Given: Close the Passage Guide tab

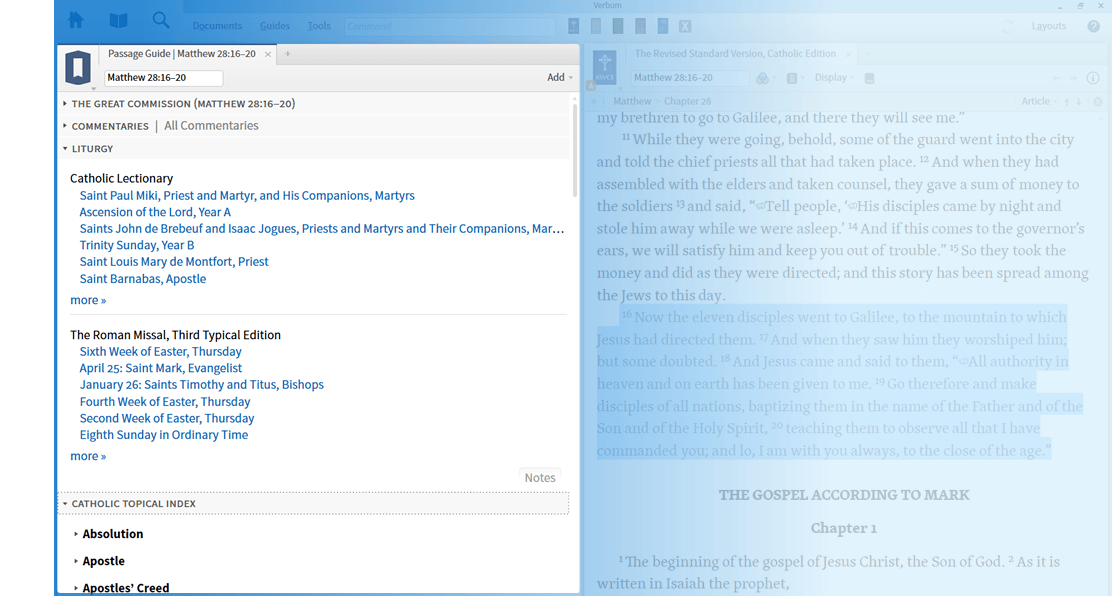Looking at the screenshot, I should pos(268,54).
